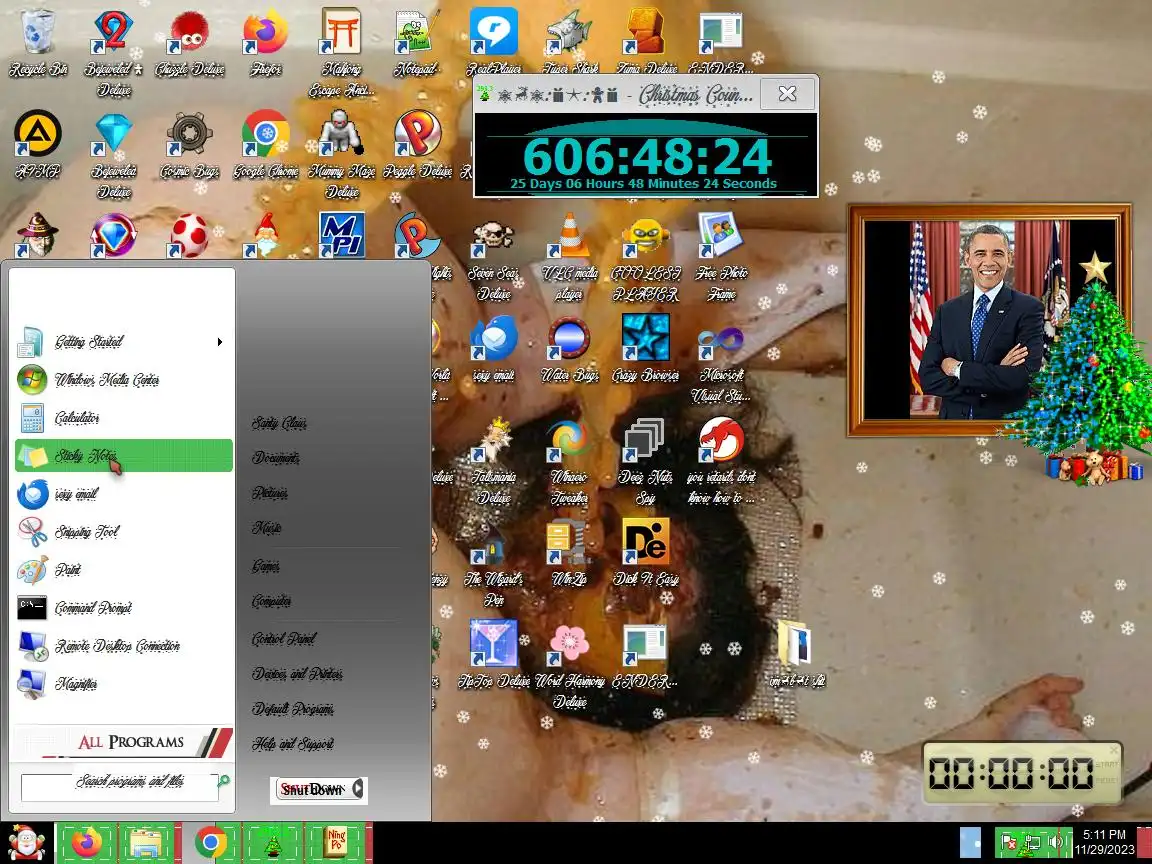Open the volume speaker tray icon
The width and height of the screenshot is (1152, 864).
(1056, 842)
